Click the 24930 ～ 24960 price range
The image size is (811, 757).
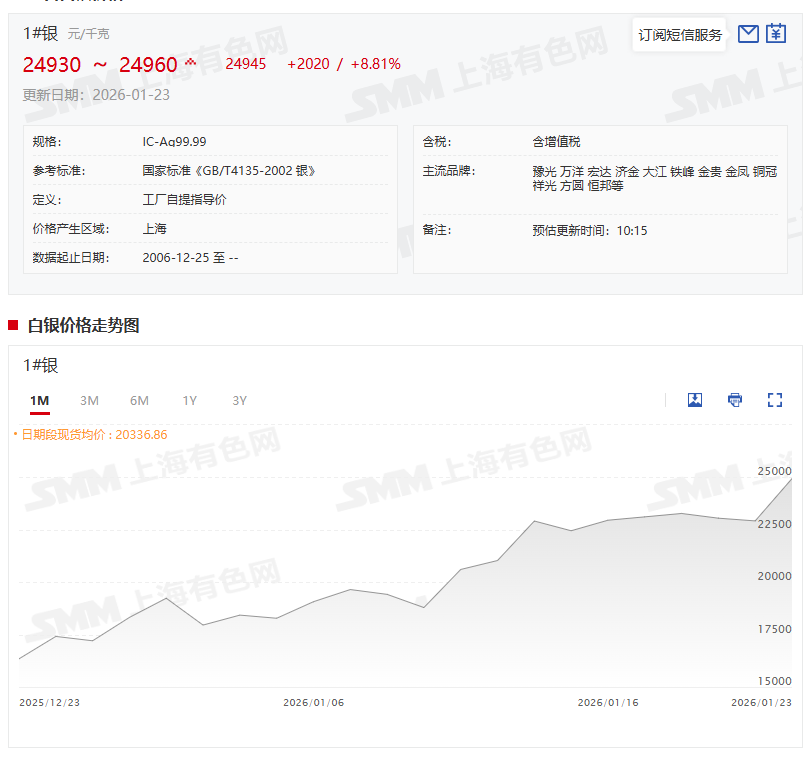100,66
